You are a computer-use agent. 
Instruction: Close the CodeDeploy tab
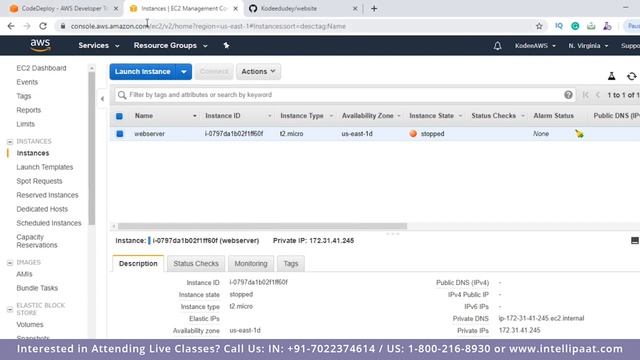click(x=116, y=9)
